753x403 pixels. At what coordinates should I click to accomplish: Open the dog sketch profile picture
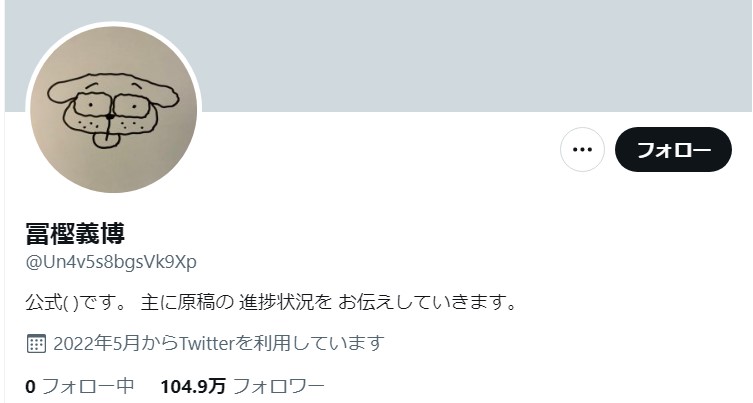point(114,109)
